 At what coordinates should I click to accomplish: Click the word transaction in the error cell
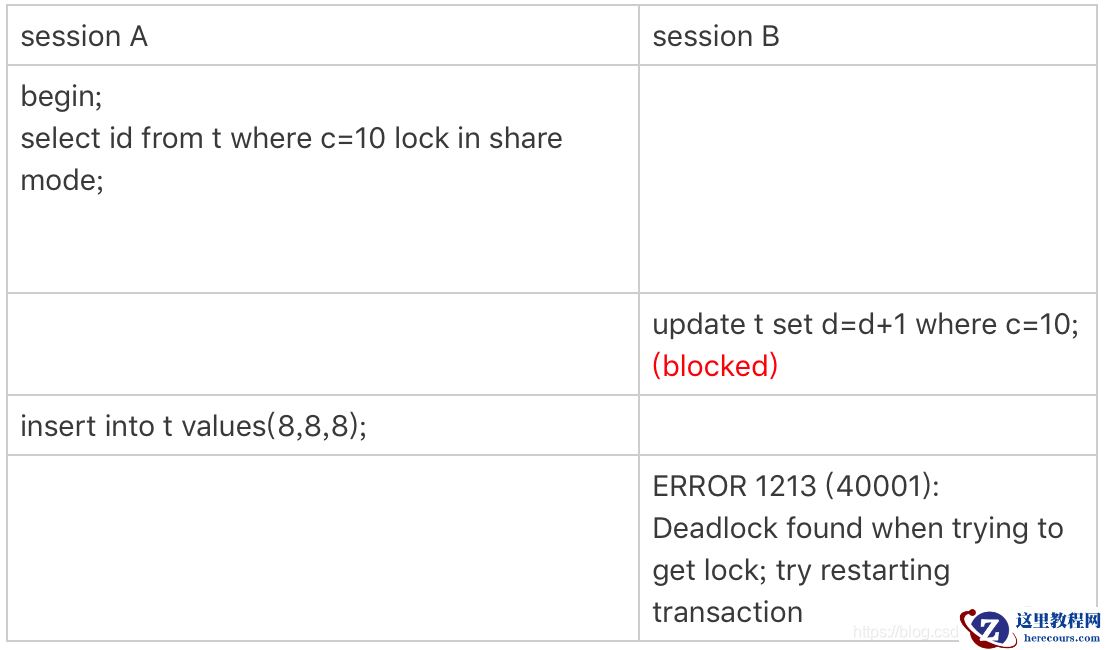coord(727,612)
